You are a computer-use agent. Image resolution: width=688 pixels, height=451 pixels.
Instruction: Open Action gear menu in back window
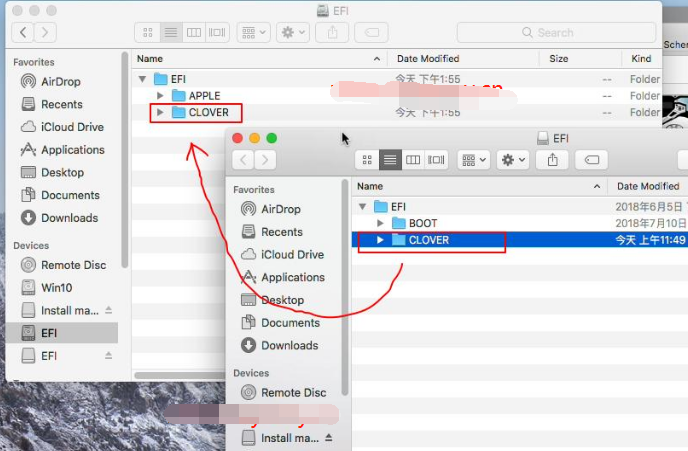294,32
